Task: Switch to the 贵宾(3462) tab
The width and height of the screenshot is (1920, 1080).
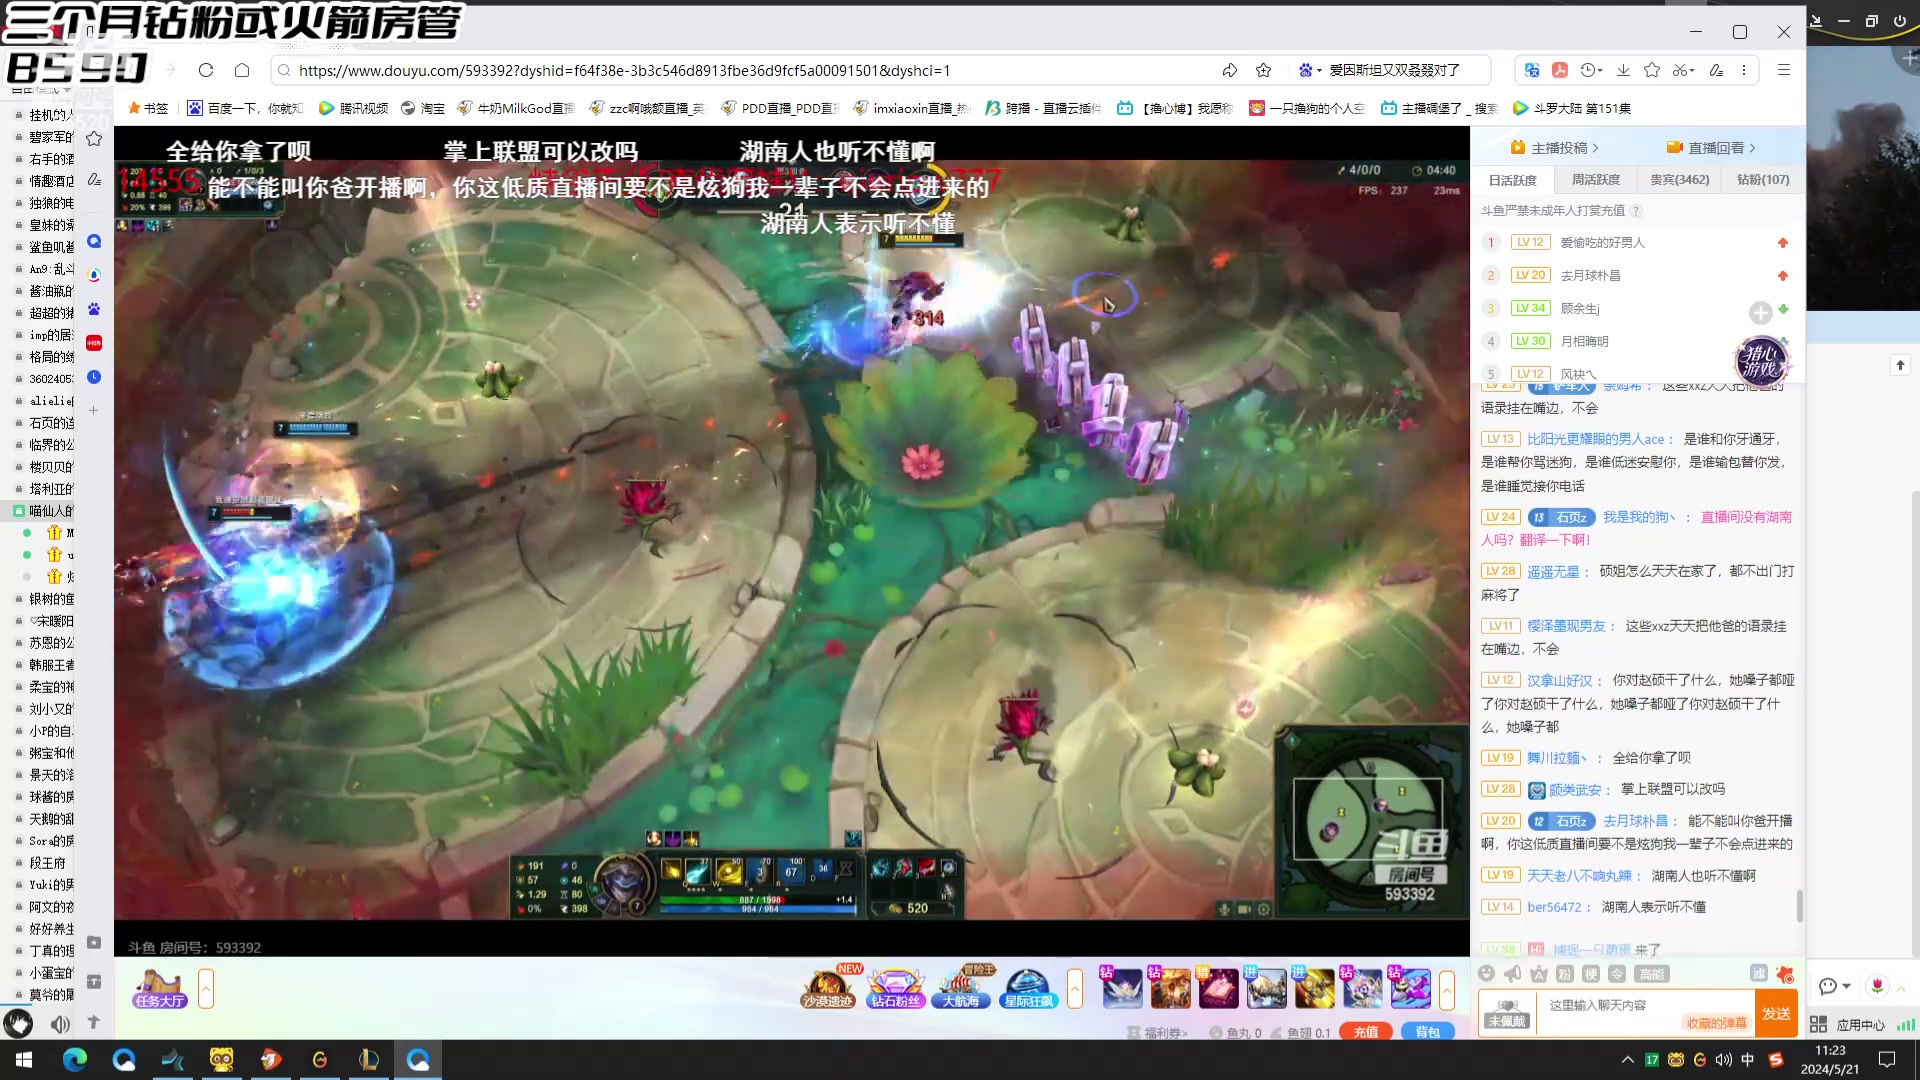Action: (1679, 180)
